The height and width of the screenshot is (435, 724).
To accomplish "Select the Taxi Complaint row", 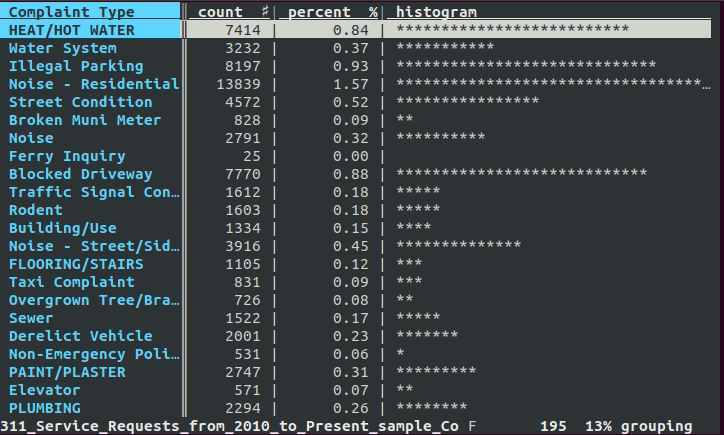I will (356, 282).
